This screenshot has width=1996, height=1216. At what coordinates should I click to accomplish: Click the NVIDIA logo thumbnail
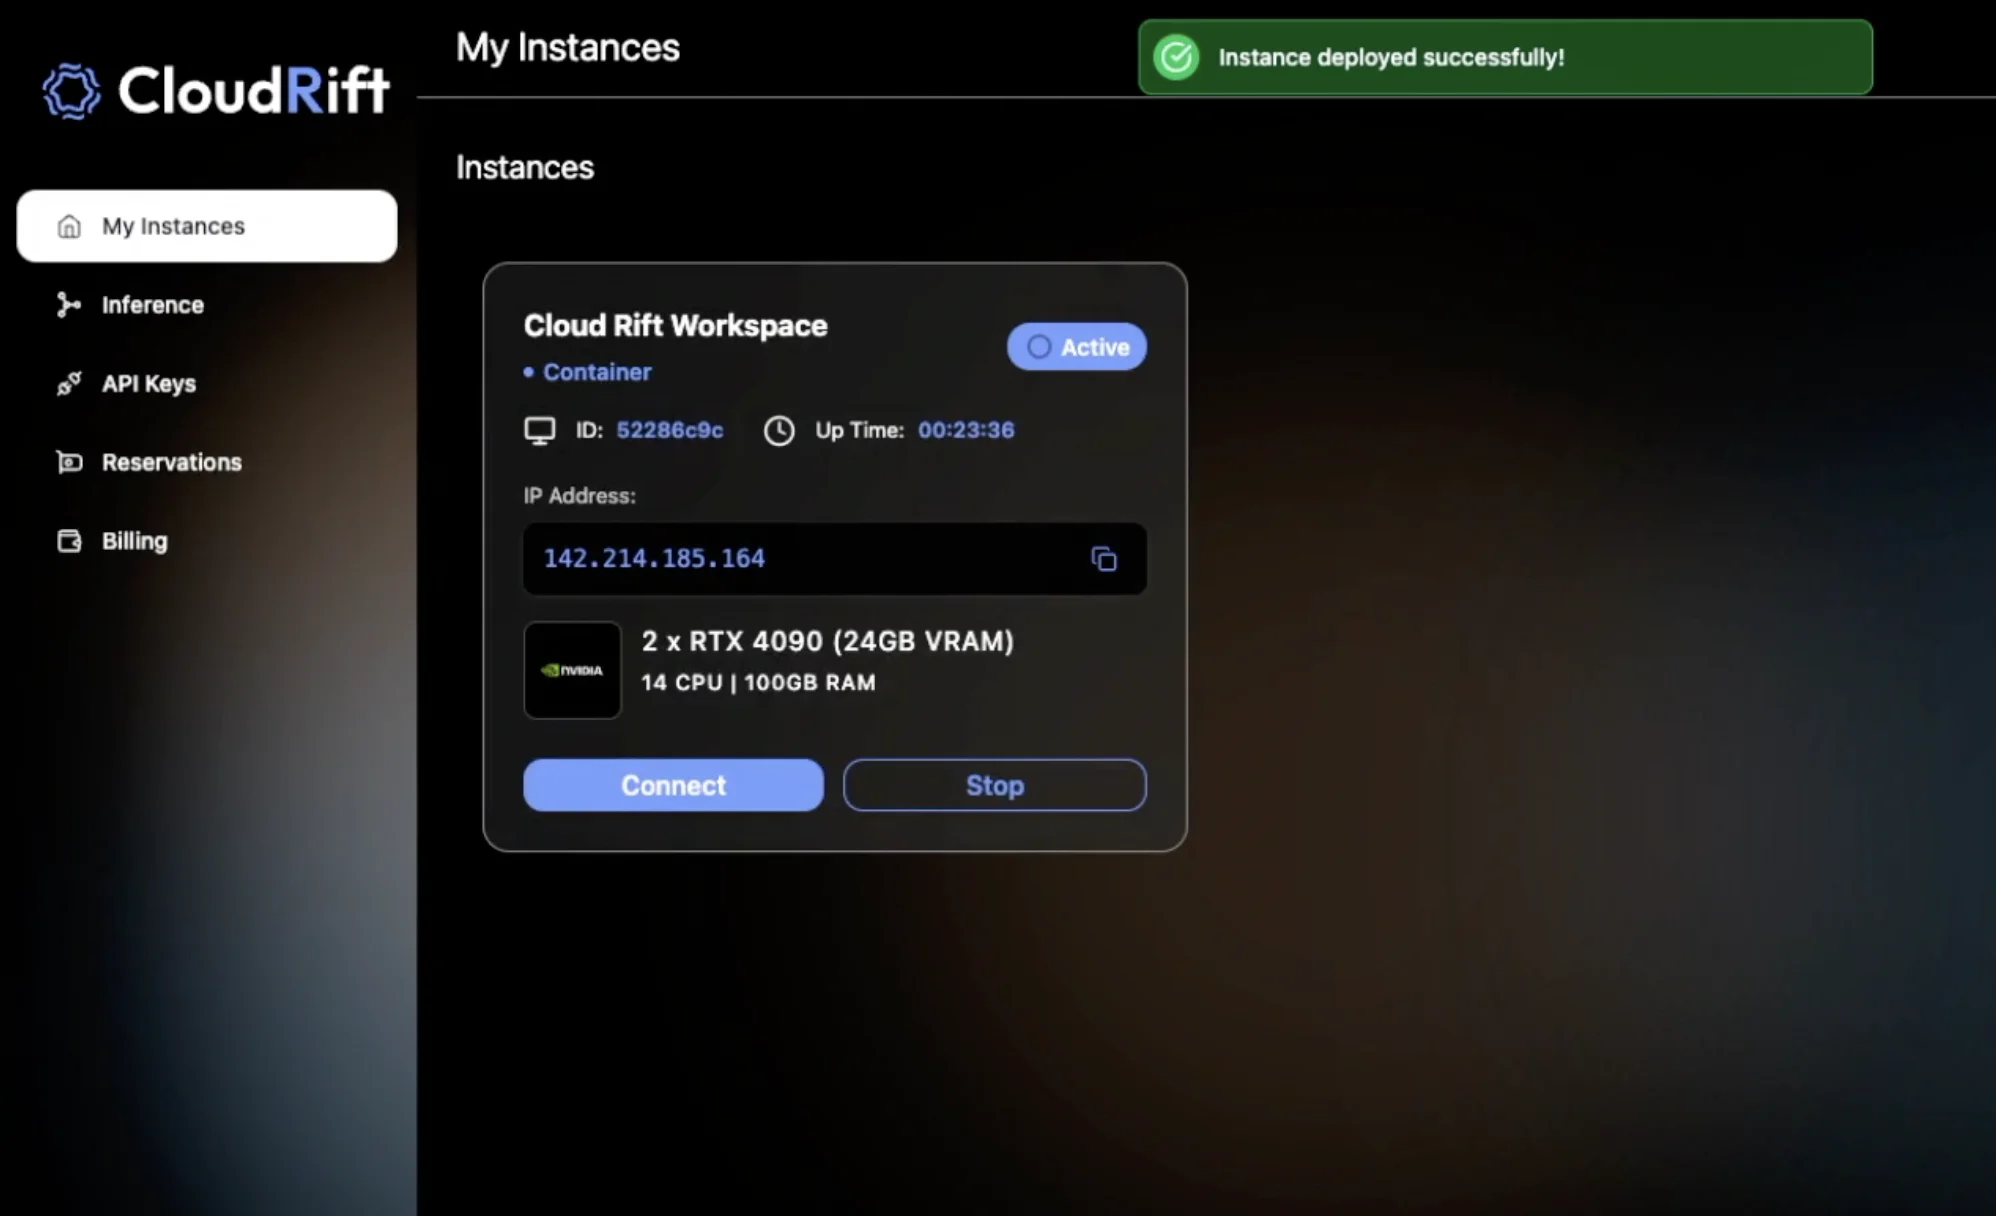coord(572,670)
